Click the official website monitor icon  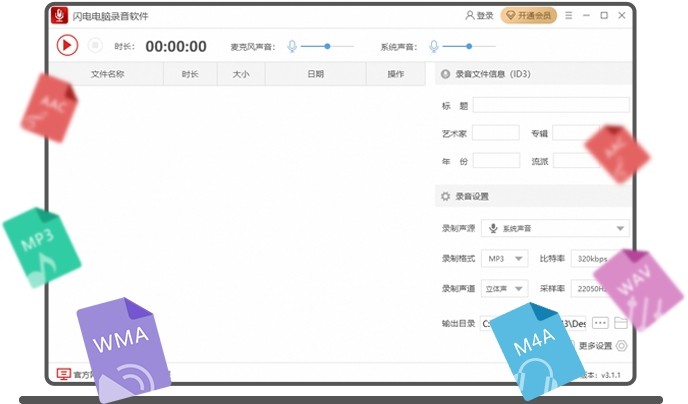coord(64,374)
